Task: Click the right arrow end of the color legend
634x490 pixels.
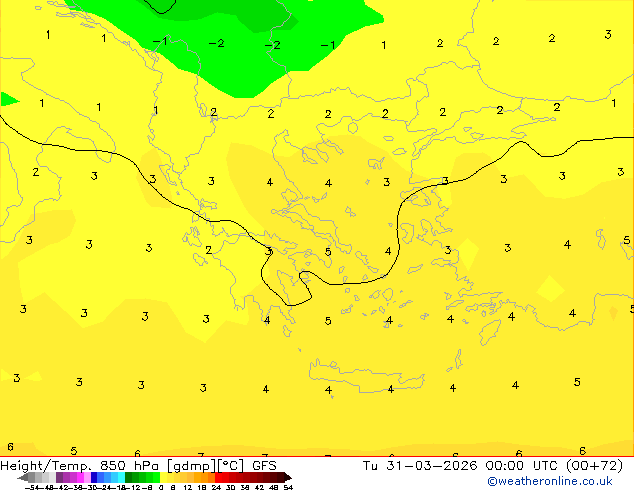Action: pos(288,477)
